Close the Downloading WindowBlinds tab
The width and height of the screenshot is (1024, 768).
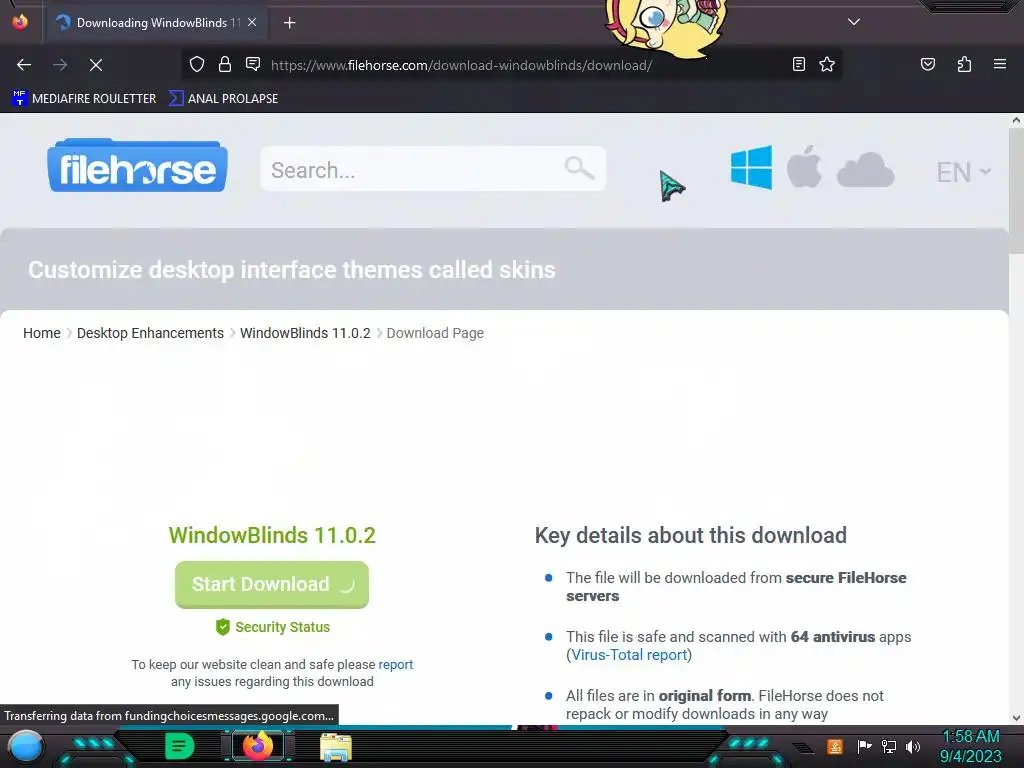252,22
